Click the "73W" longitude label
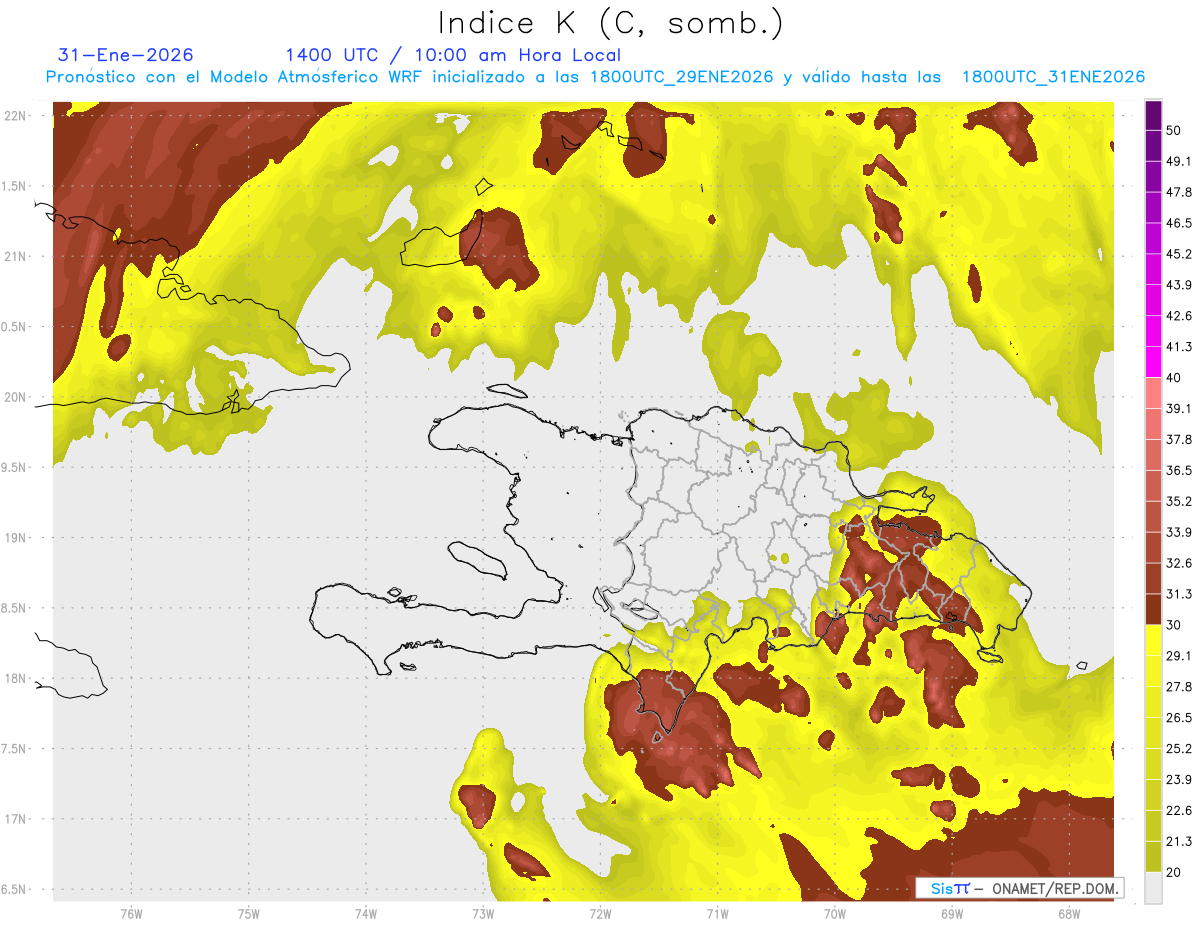The height and width of the screenshot is (927, 1200). pos(483,913)
